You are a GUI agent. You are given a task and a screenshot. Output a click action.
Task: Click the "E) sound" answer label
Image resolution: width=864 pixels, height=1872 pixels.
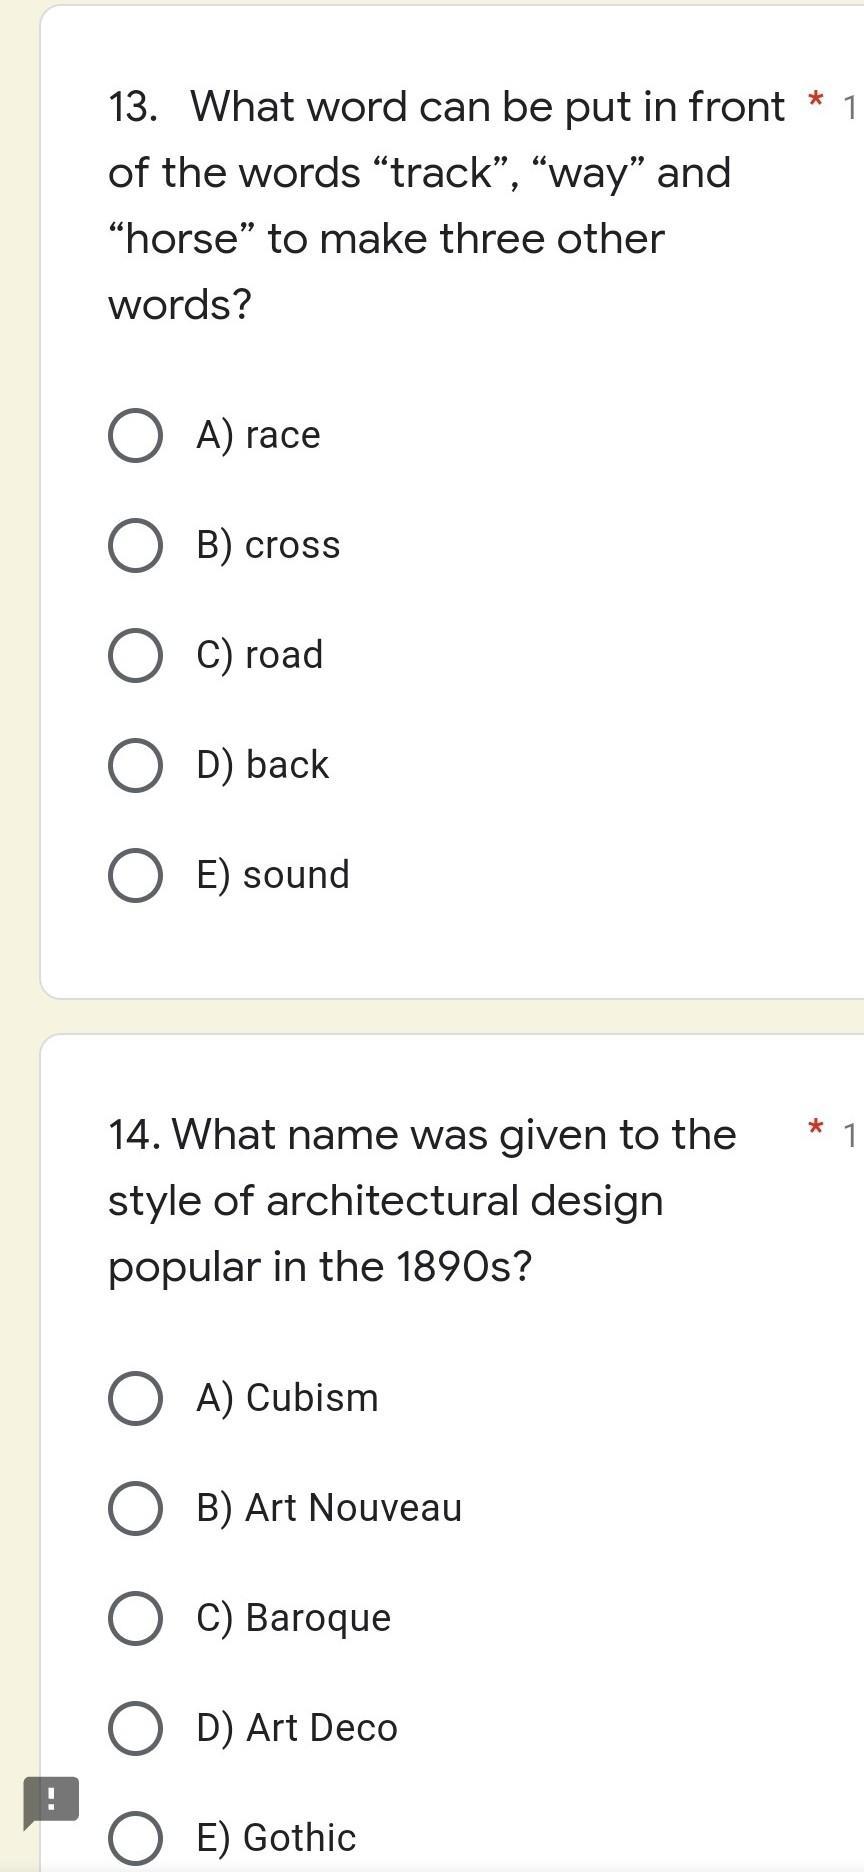[273, 876]
